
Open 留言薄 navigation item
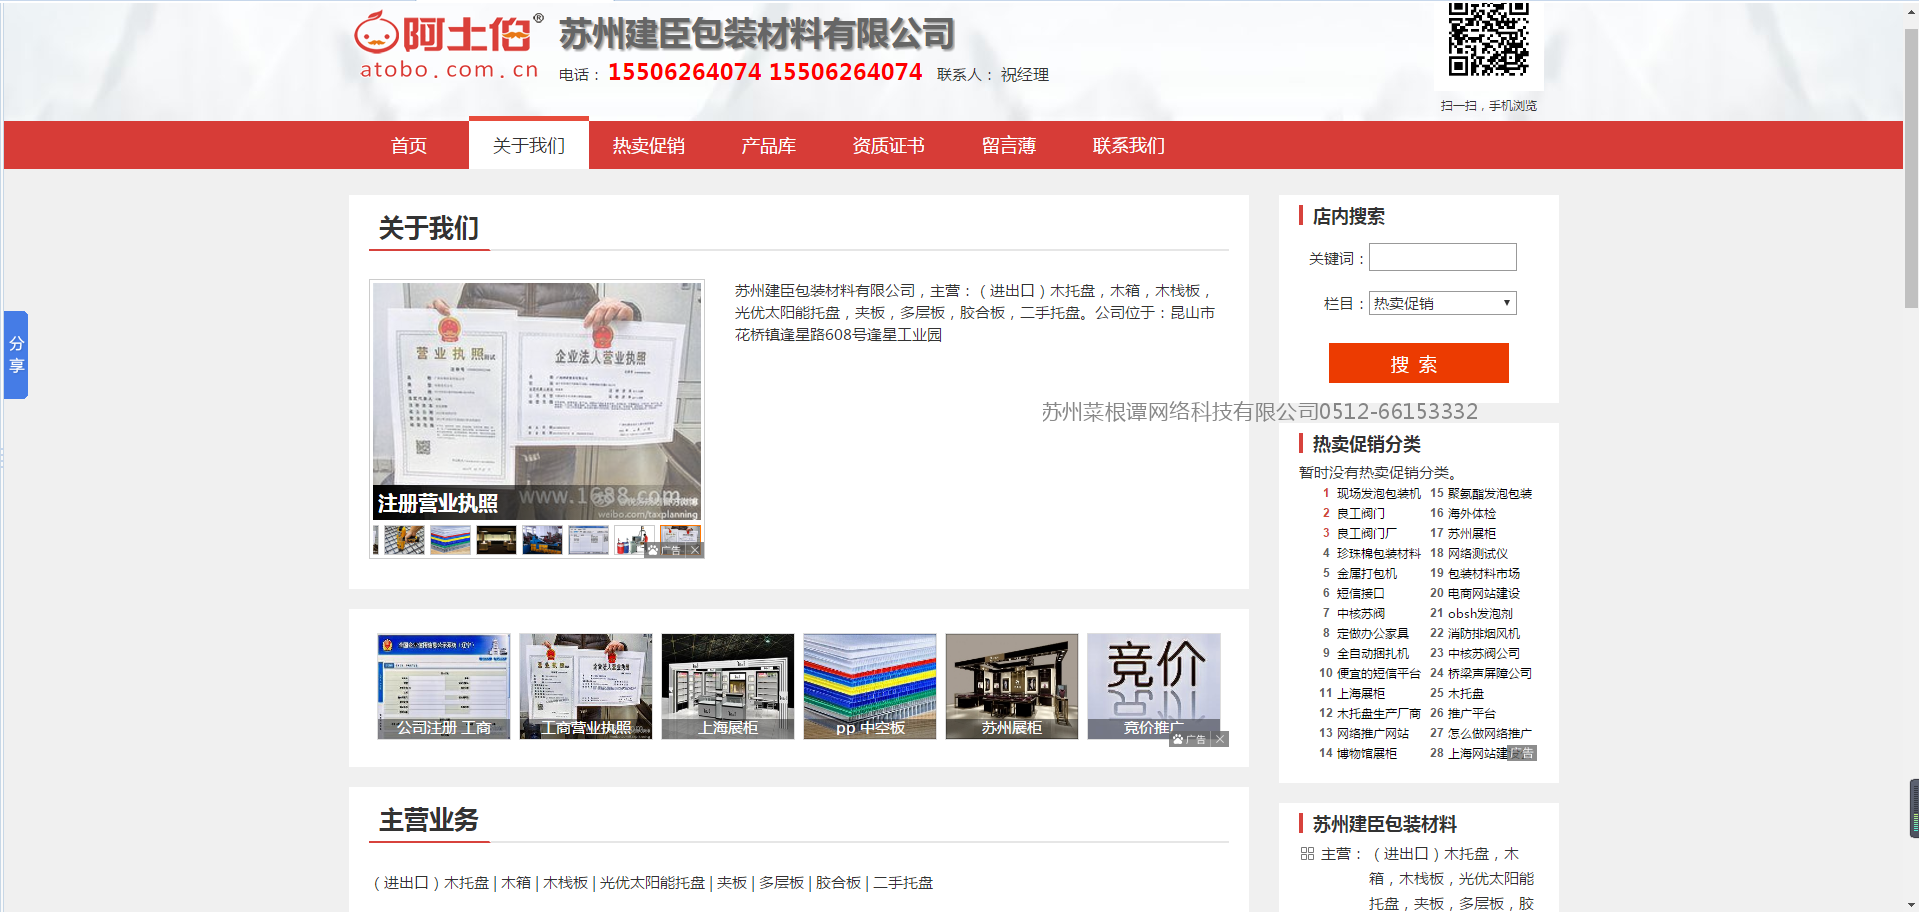coord(1009,146)
